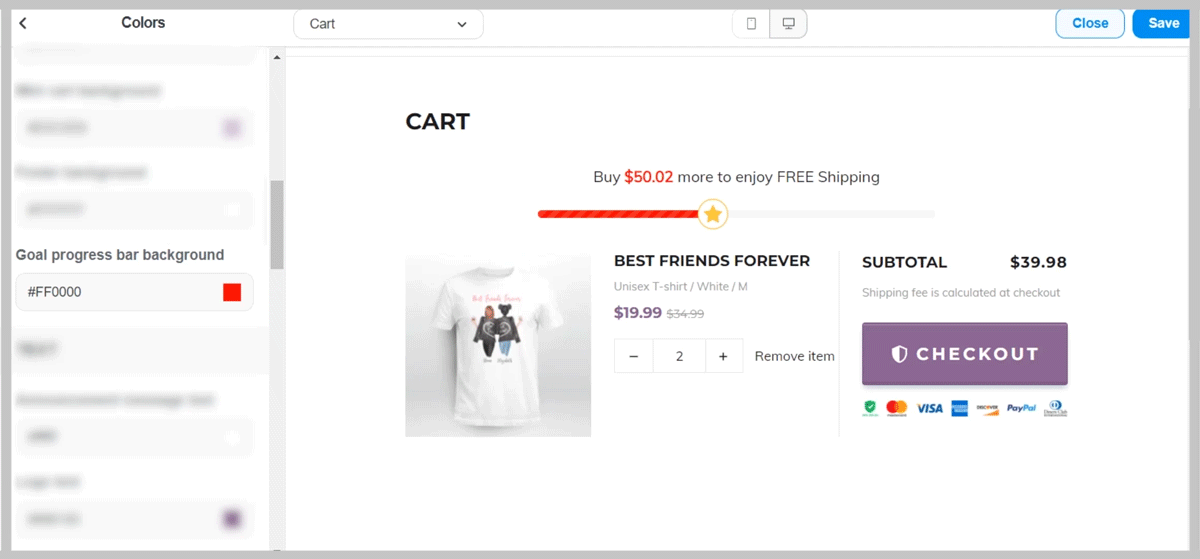
Task: Click the white T-shirt product thumbnail
Action: pyautogui.click(x=498, y=345)
